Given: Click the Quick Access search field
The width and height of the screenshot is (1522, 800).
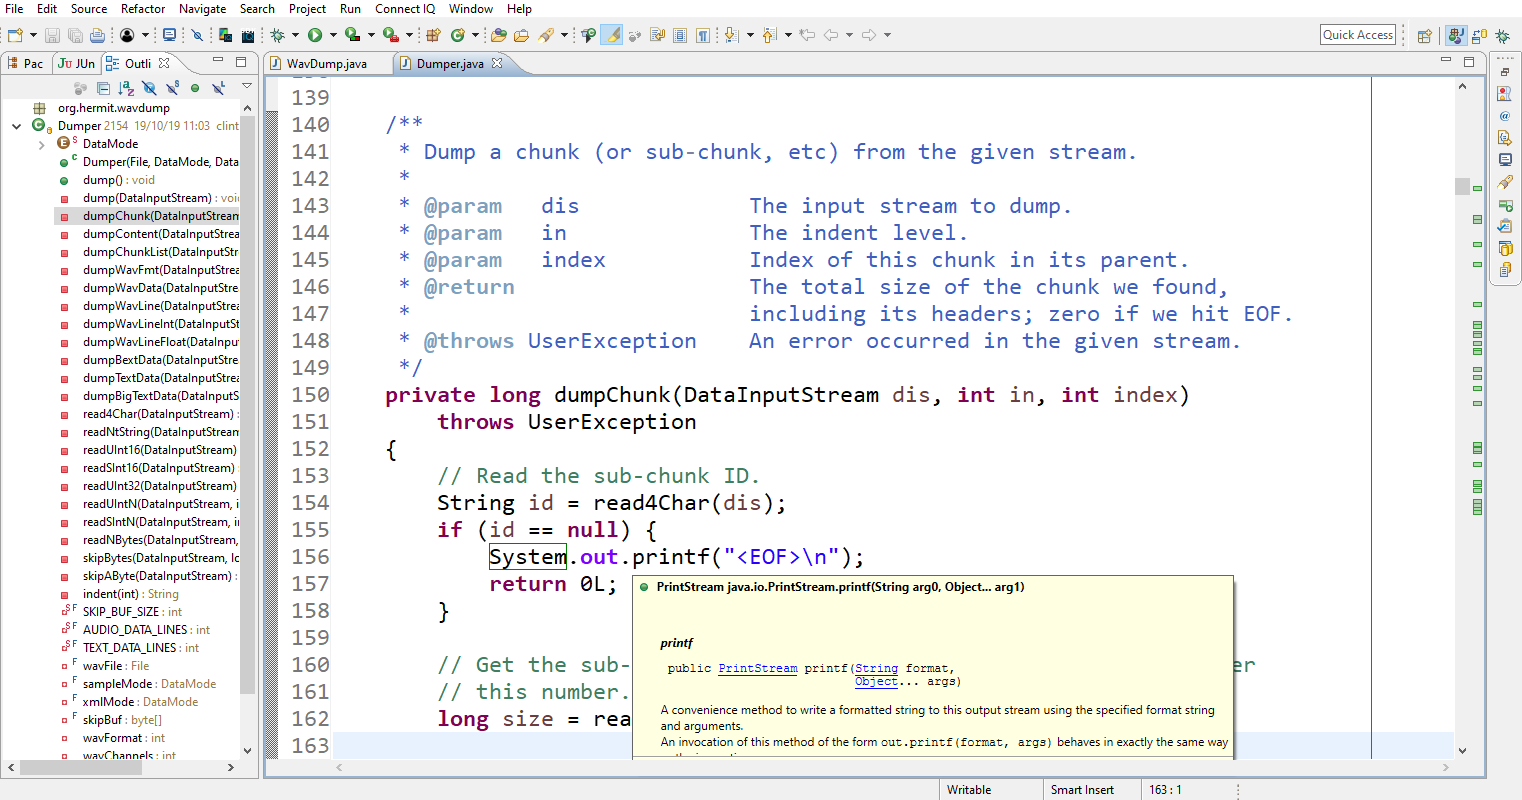Looking at the screenshot, I should [x=1357, y=35].
